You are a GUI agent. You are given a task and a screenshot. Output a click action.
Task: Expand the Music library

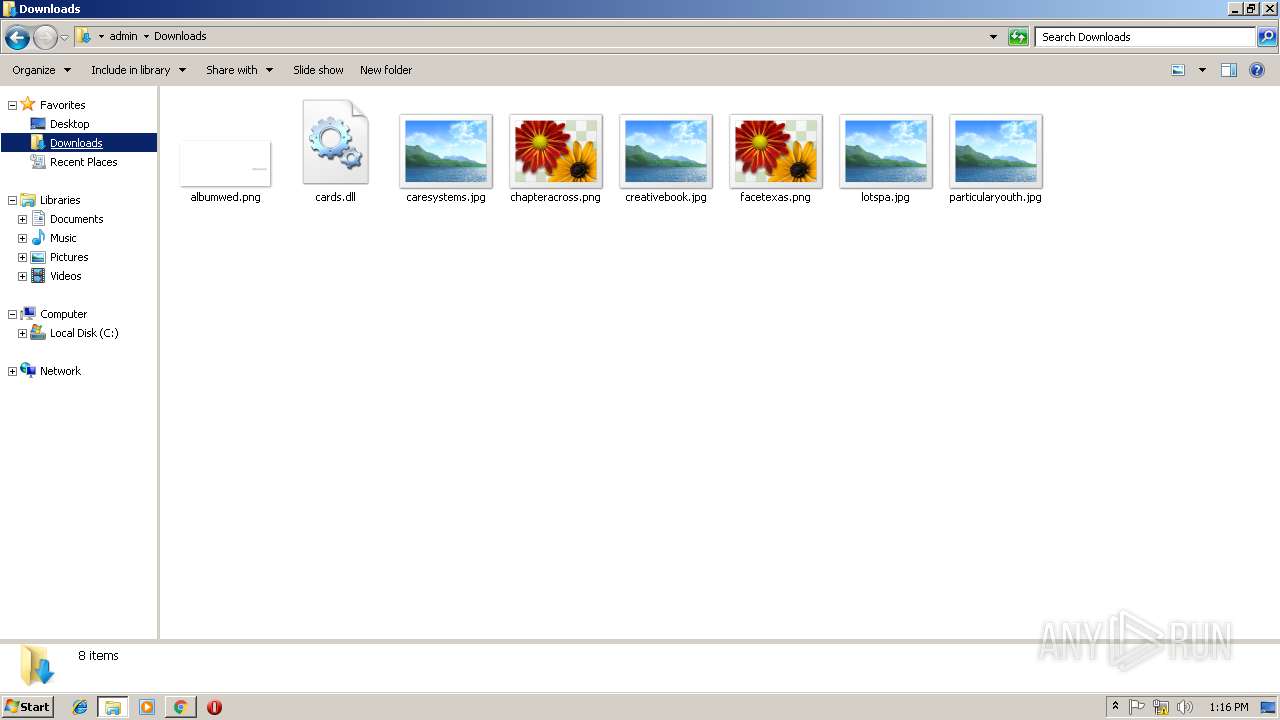point(22,238)
